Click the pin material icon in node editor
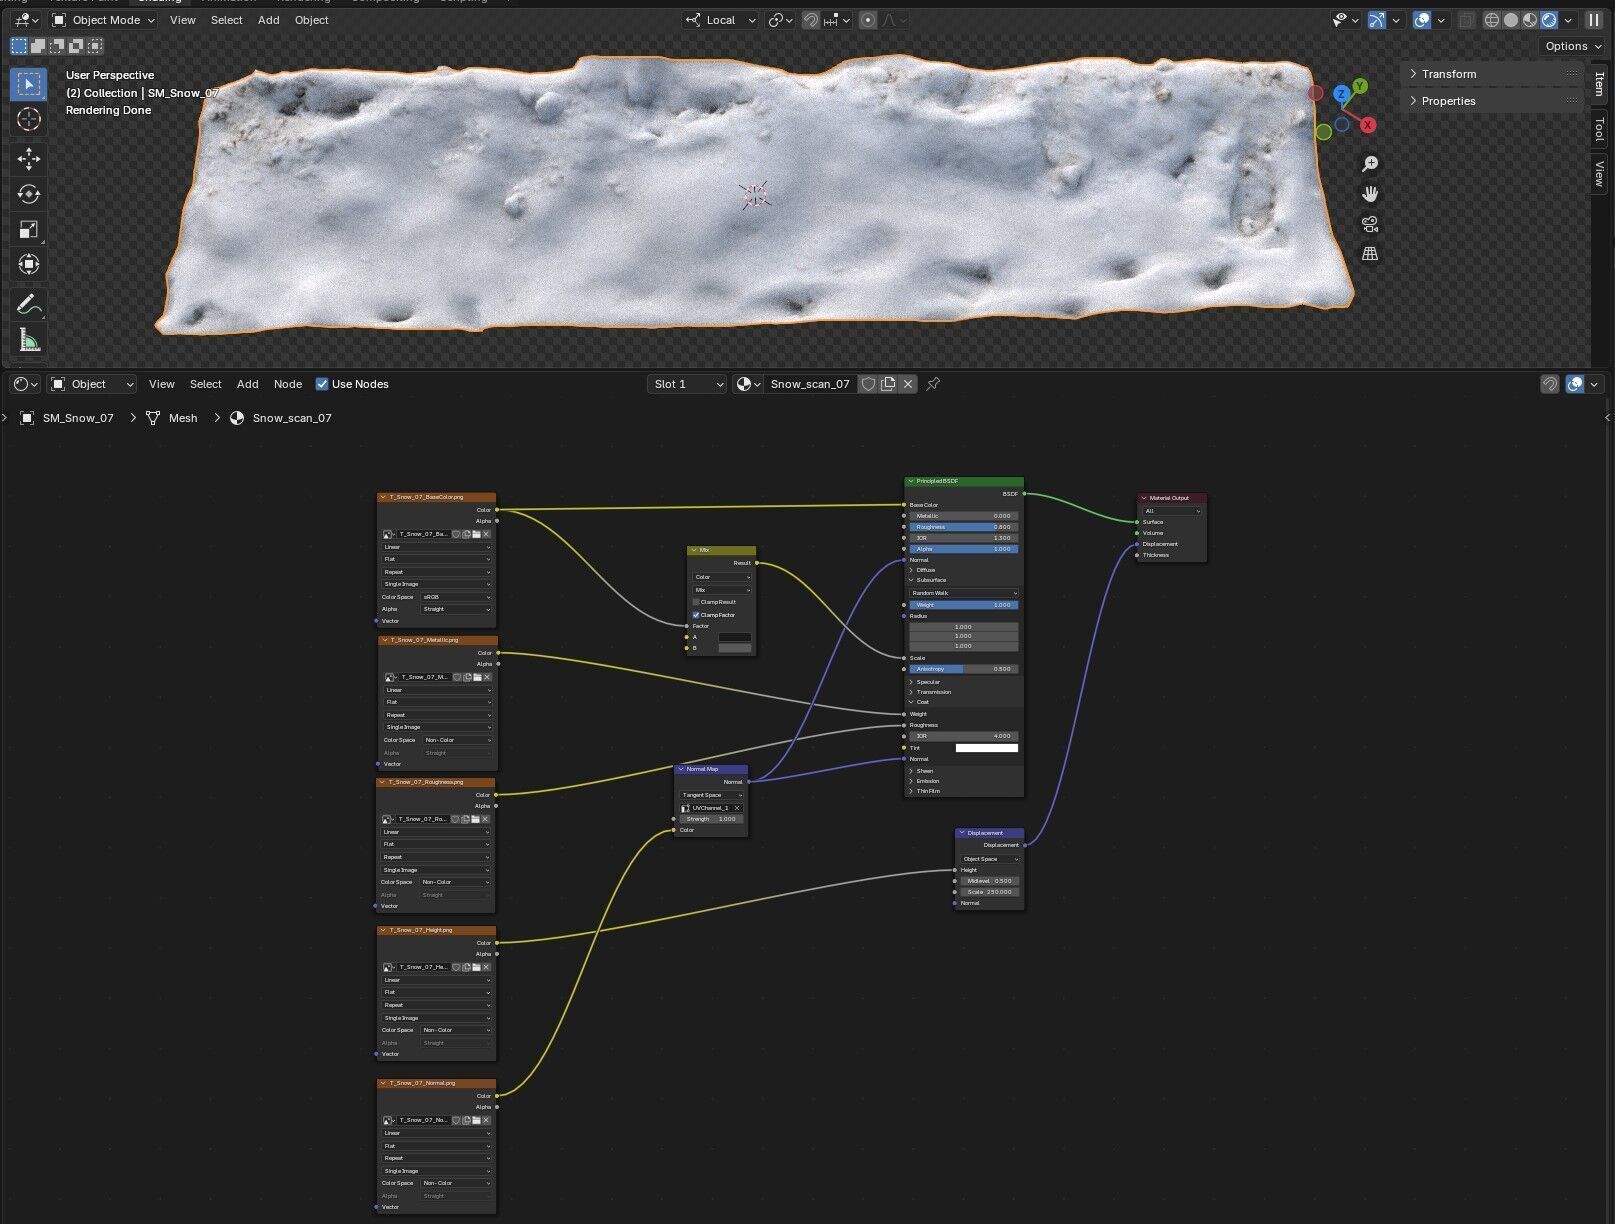The width and height of the screenshot is (1615, 1224). [933, 384]
